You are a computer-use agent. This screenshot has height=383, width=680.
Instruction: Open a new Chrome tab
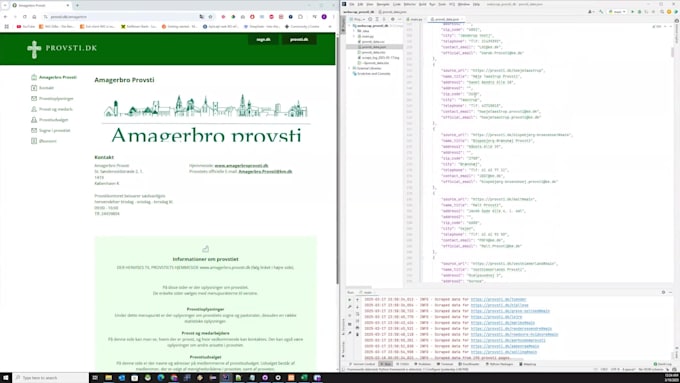[77, 5]
